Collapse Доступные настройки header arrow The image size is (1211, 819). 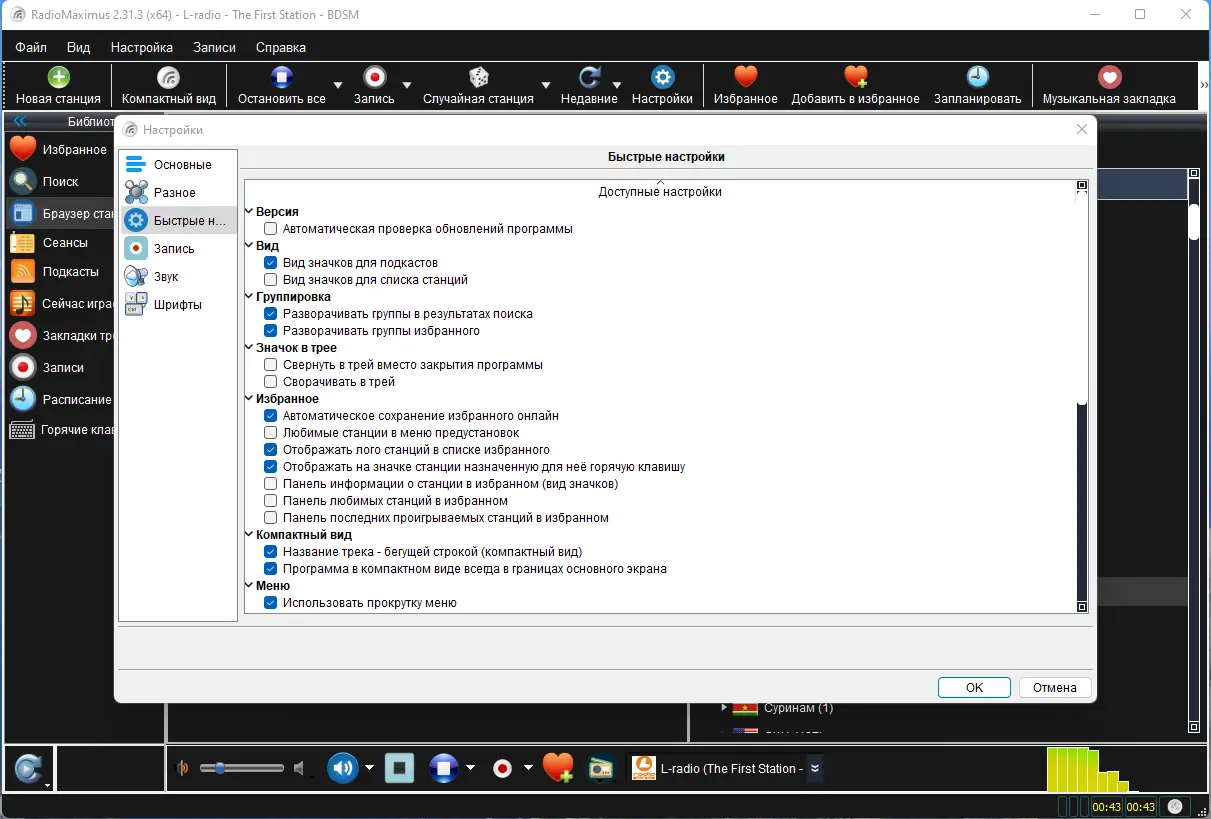tap(660, 182)
